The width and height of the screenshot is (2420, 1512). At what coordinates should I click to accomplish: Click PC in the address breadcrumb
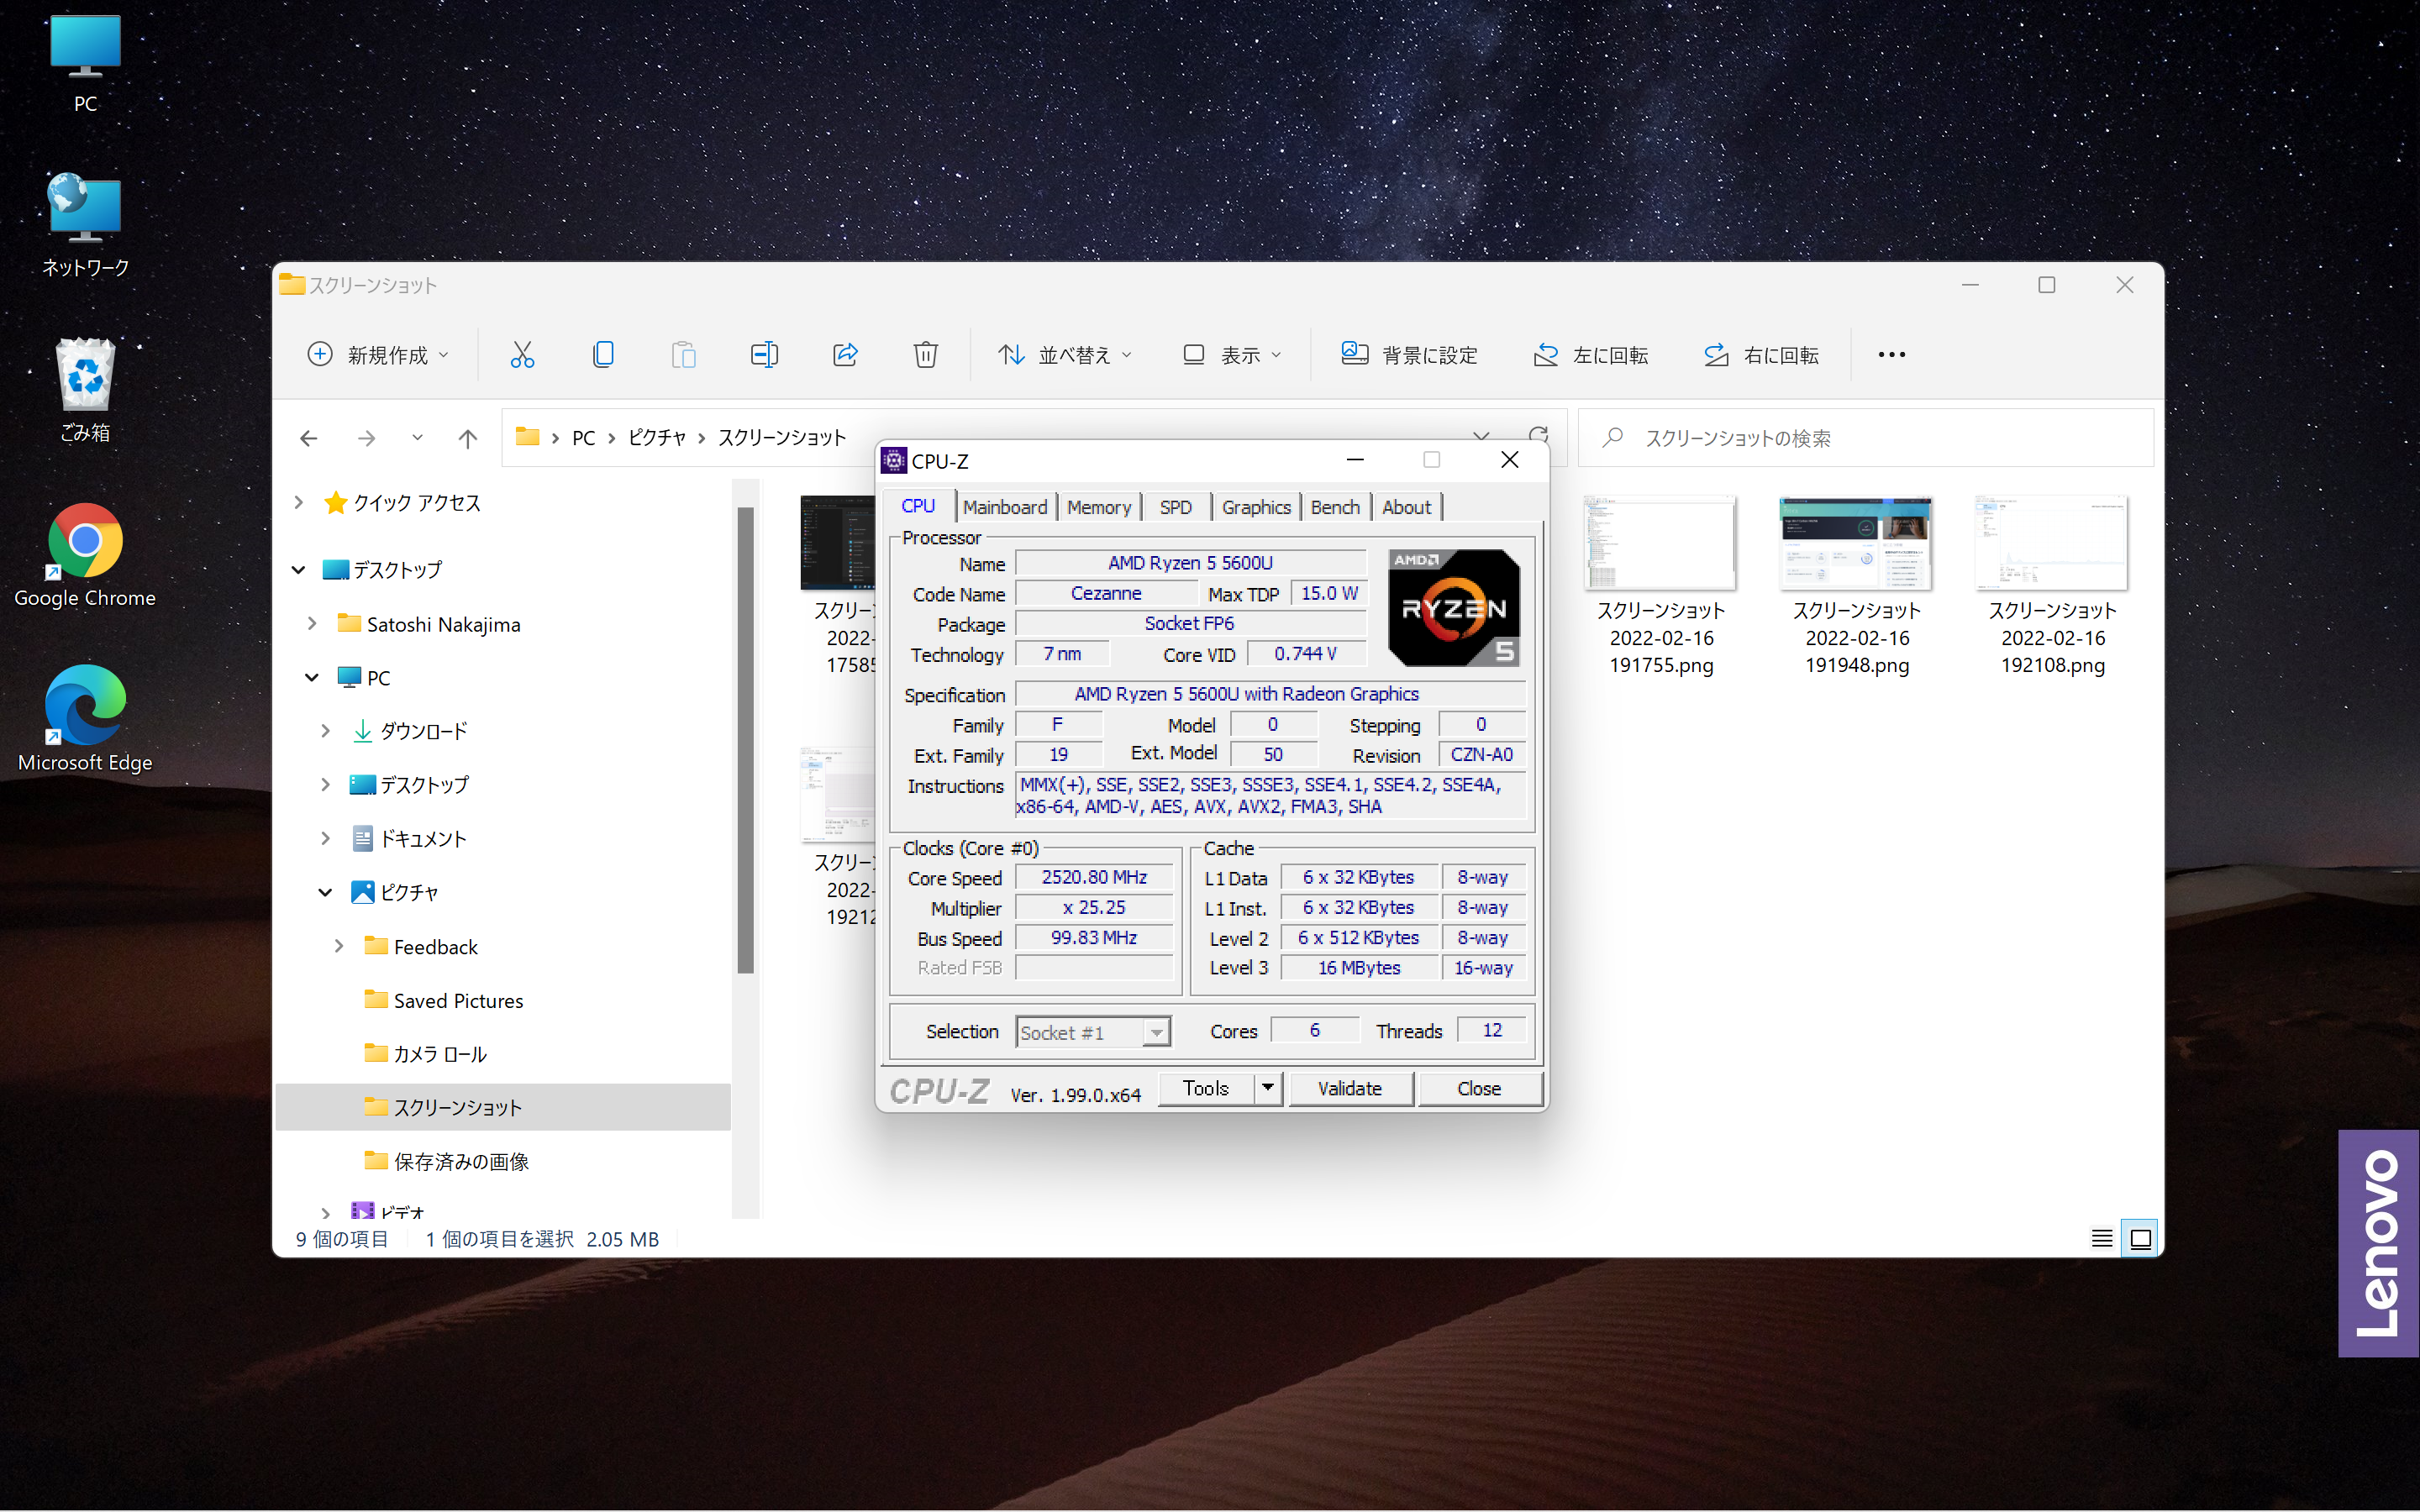coord(583,438)
